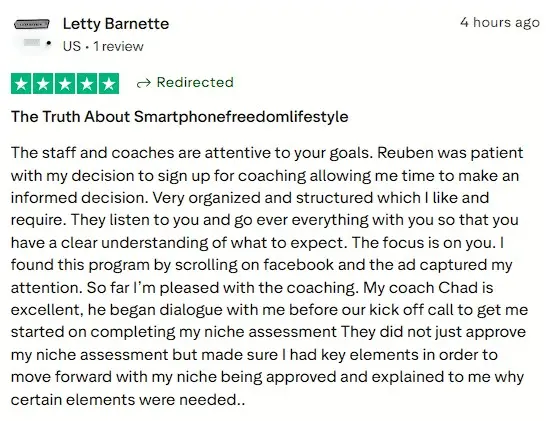Click the word 'Smartphonefreedomlifestyle' in the title

pos(241,117)
